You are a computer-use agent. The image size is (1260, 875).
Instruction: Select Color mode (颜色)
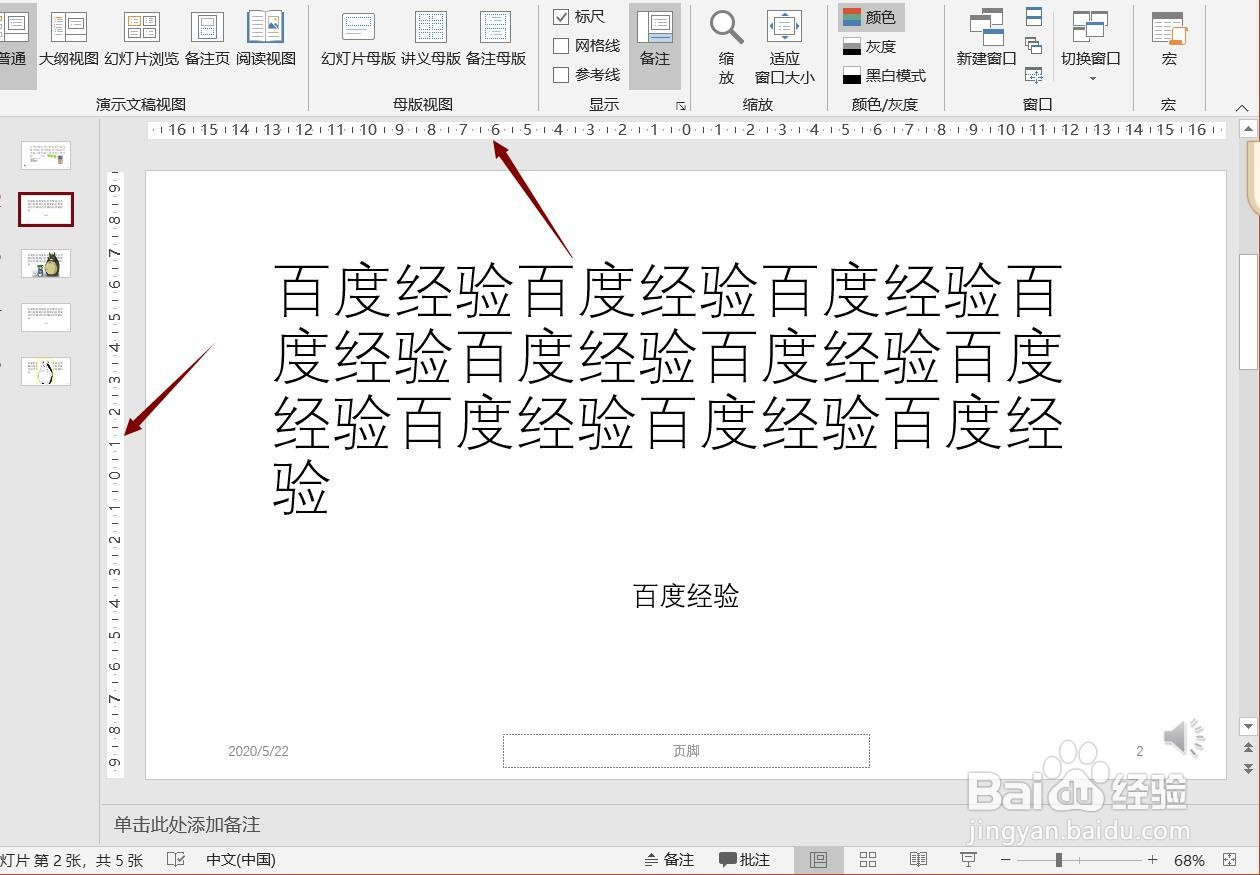click(x=870, y=17)
